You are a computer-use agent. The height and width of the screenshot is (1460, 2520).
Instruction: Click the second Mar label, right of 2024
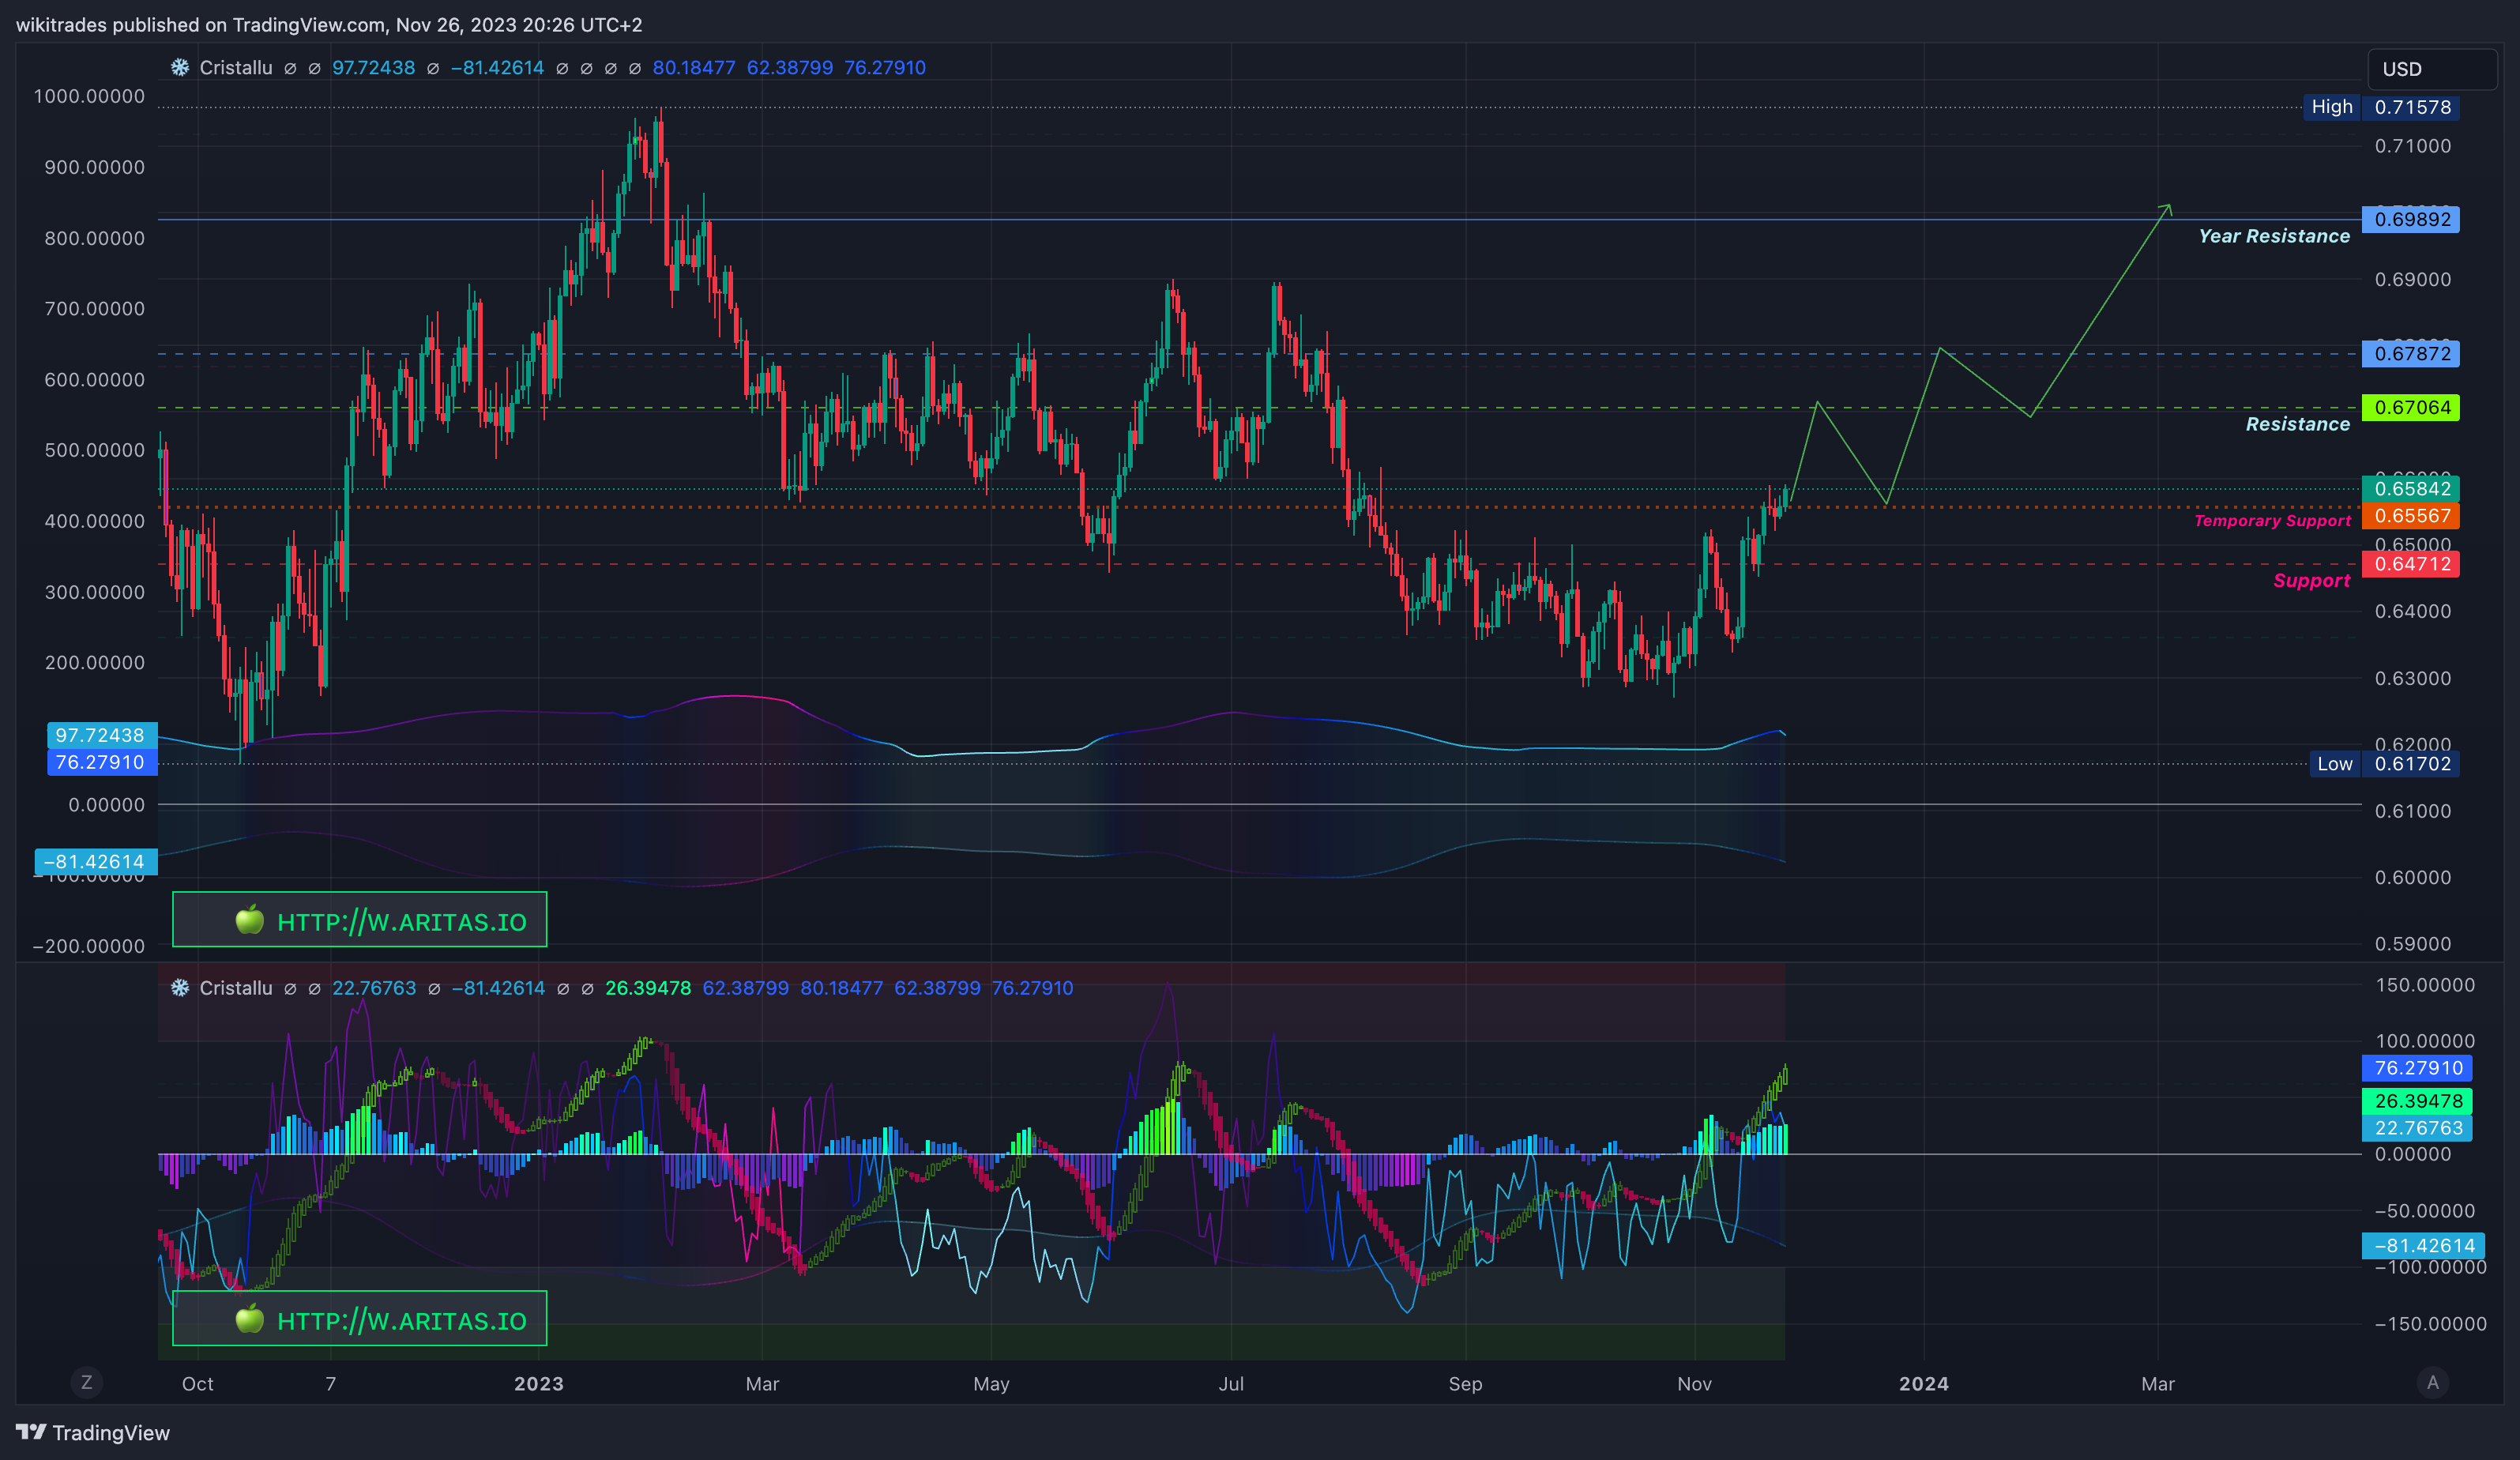2158,1384
